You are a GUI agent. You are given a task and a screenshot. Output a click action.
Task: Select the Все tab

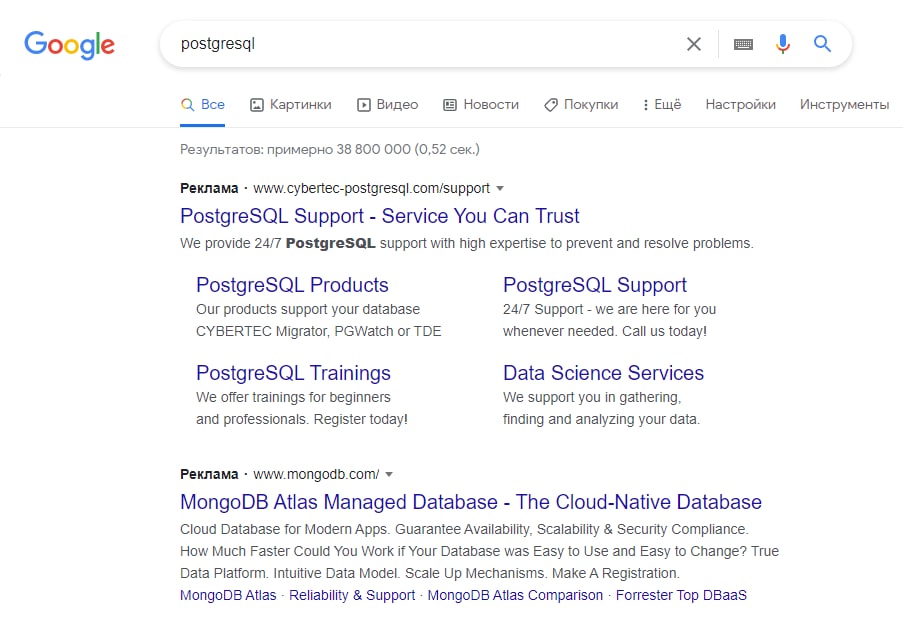pos(202,105)
